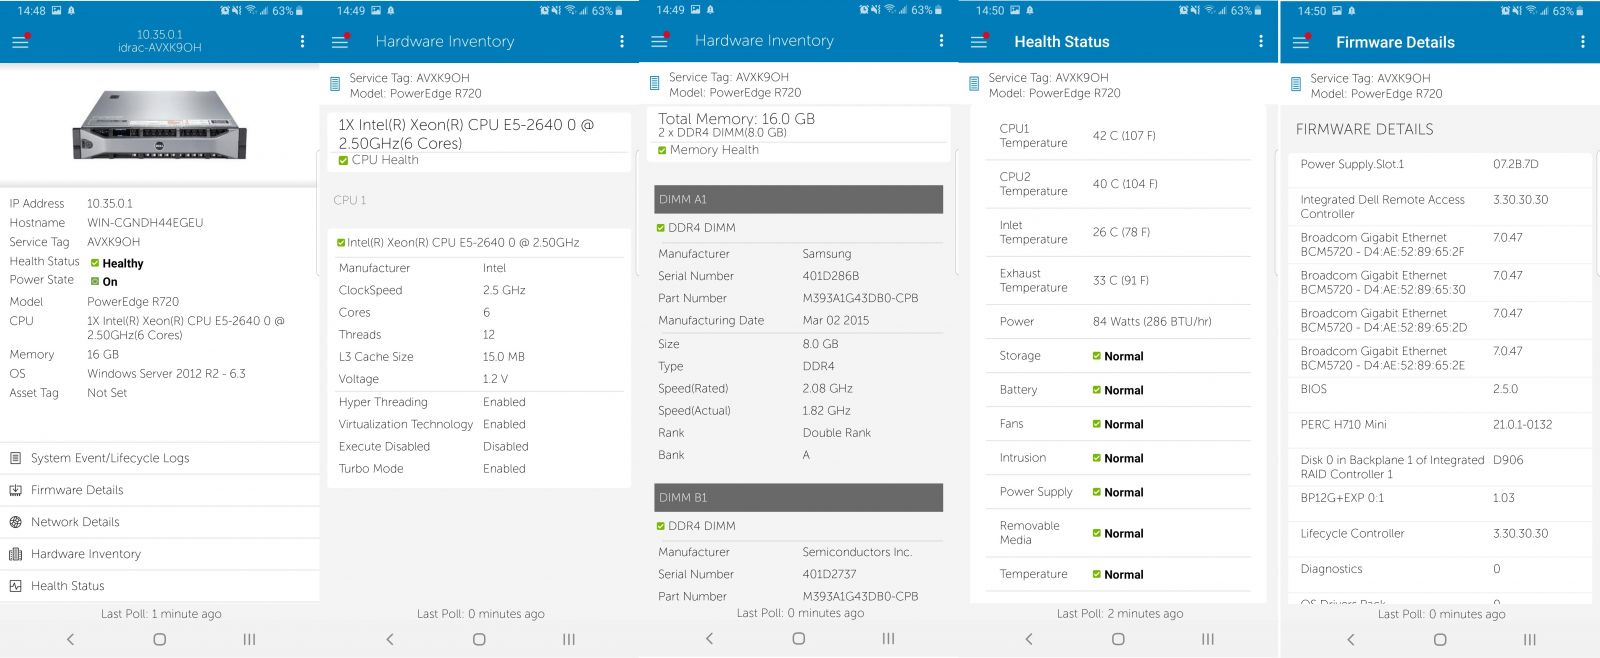This screenshot has height=658, width=1600.
Task: Open hamburger menu on the idrac-AVXK9OH screen
Action: pos(20,42)
